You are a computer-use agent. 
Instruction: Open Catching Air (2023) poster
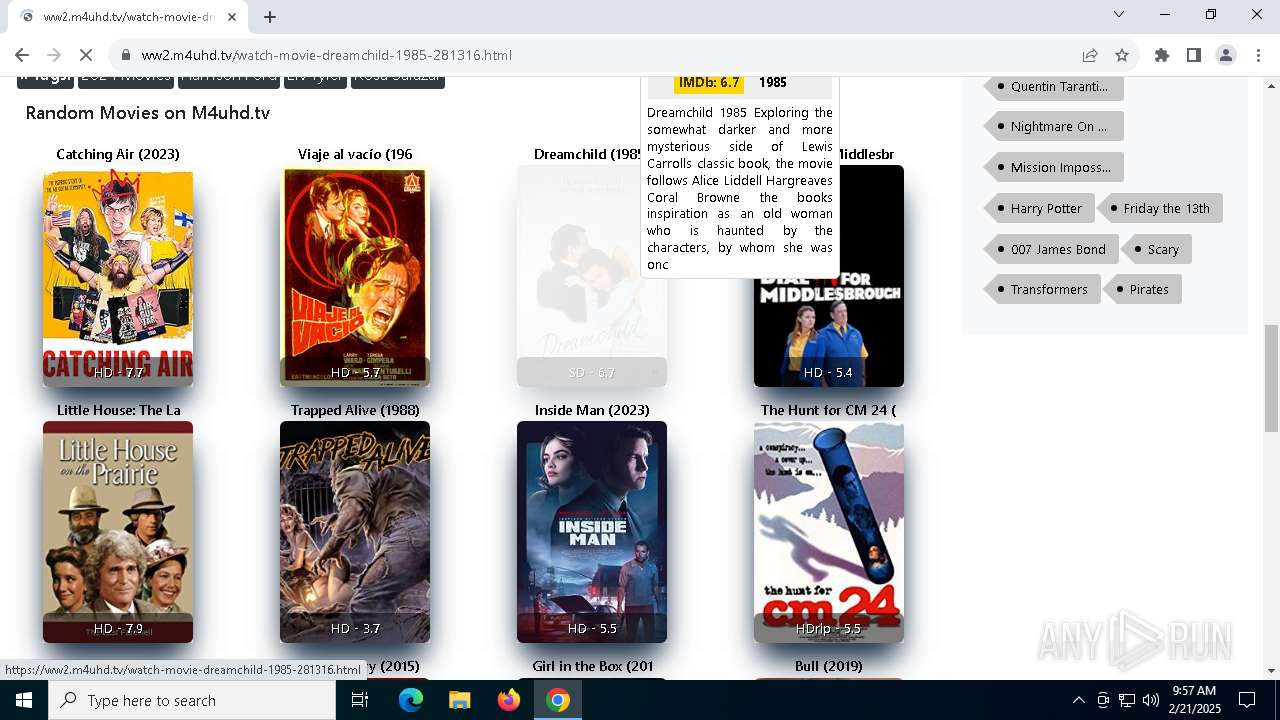(x=118, y=276)
